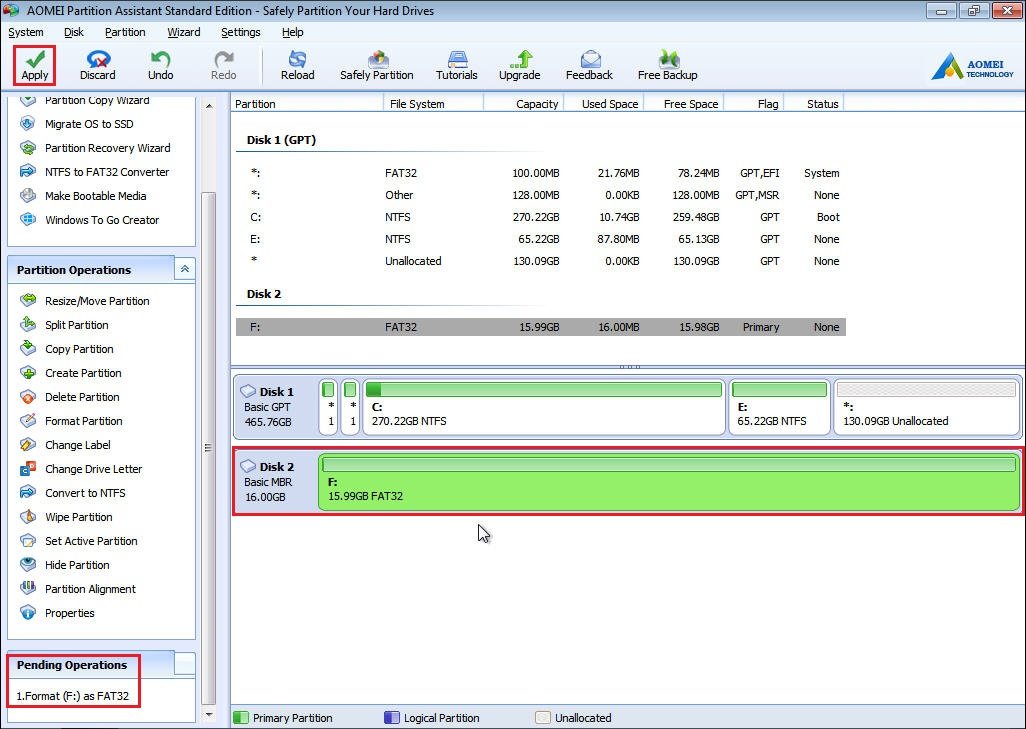Viewport: 1026px width, 729px height.
Task: Open the Disk menu
Action: (x=74, y=32)
